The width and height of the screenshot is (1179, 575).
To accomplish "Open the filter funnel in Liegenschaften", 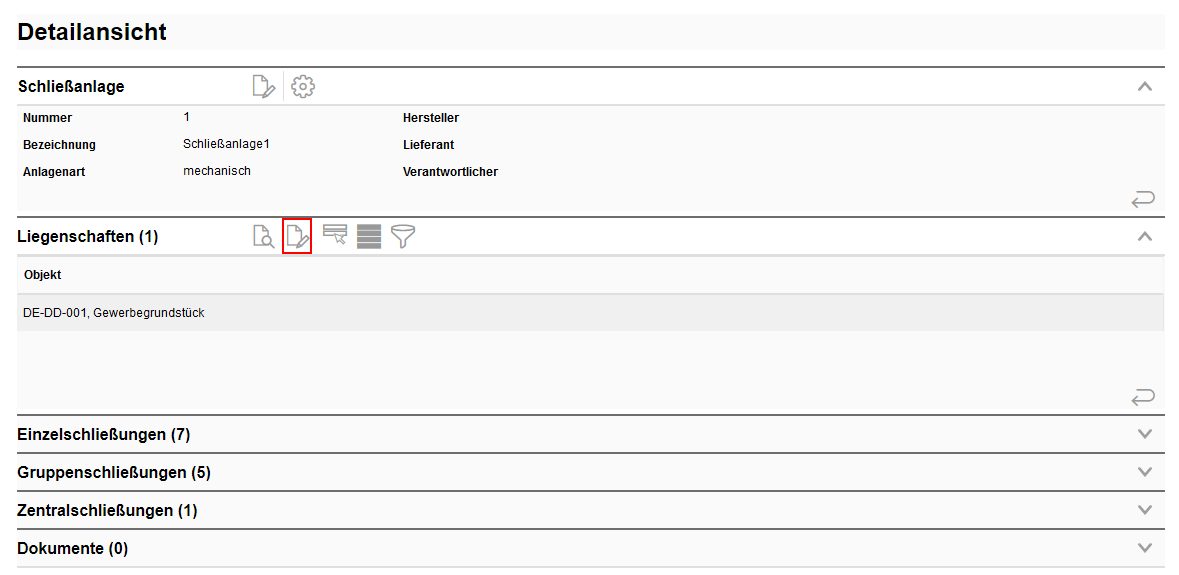I will (x=403, y=237).
